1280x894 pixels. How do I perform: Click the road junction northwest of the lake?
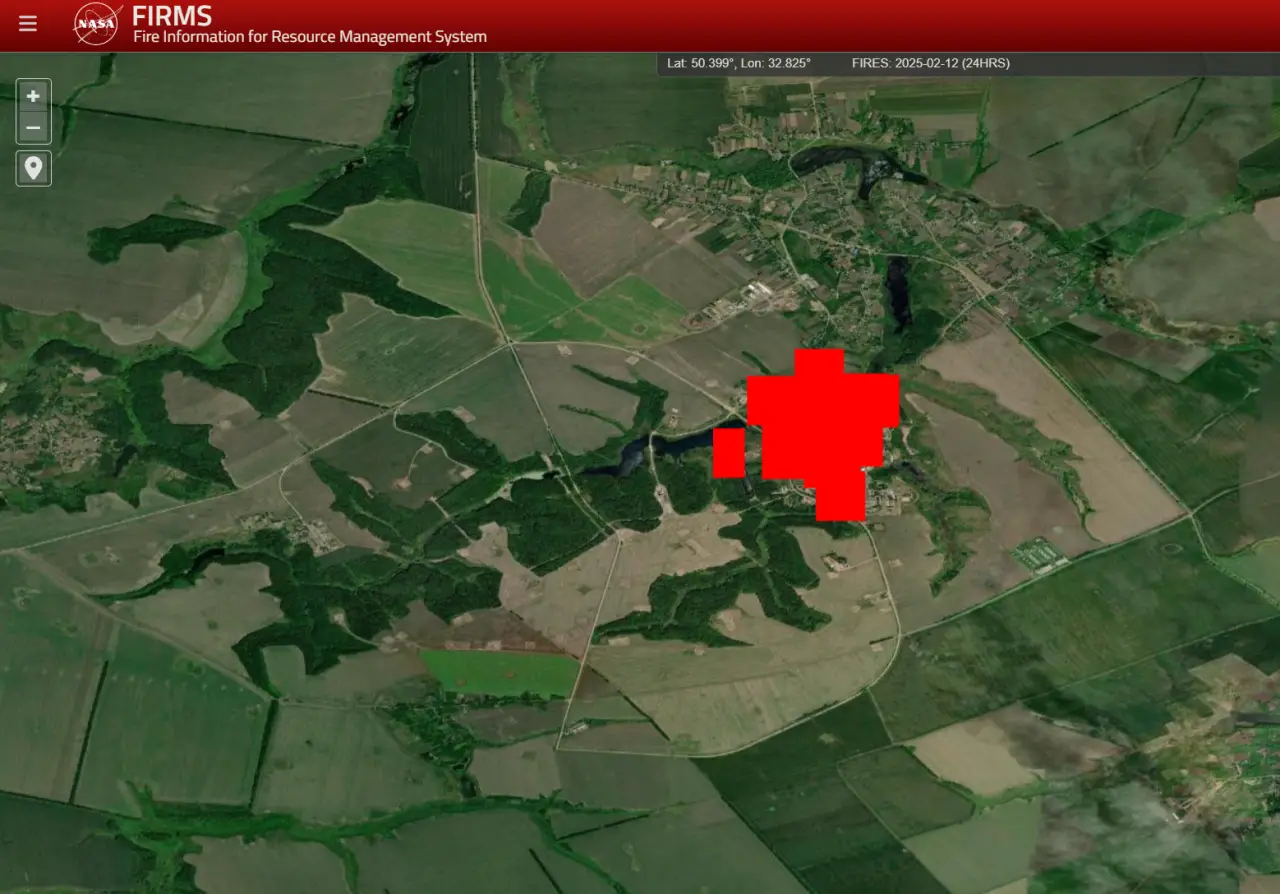(511, 343)
